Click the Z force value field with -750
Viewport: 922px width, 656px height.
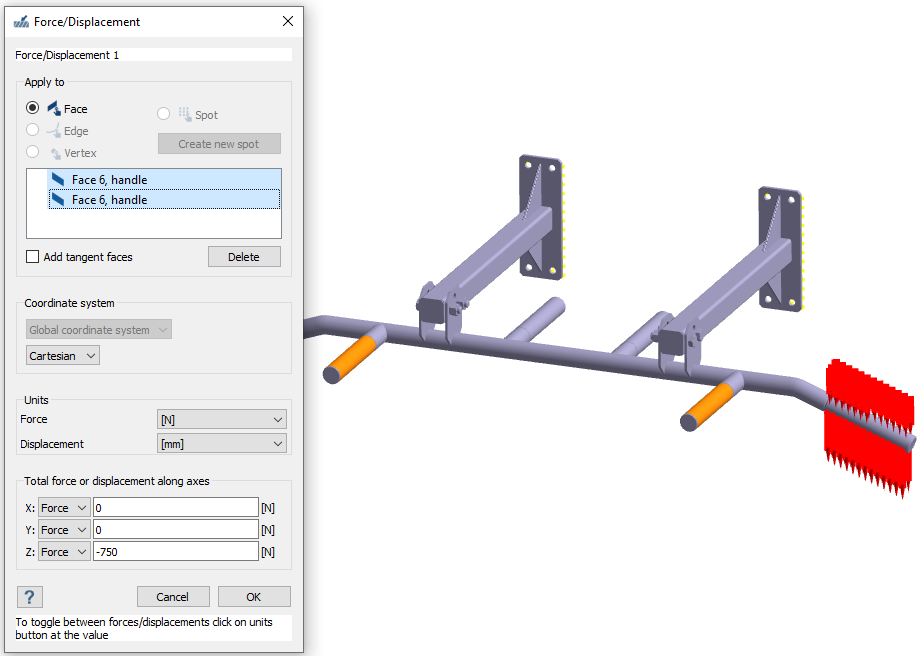175,552
